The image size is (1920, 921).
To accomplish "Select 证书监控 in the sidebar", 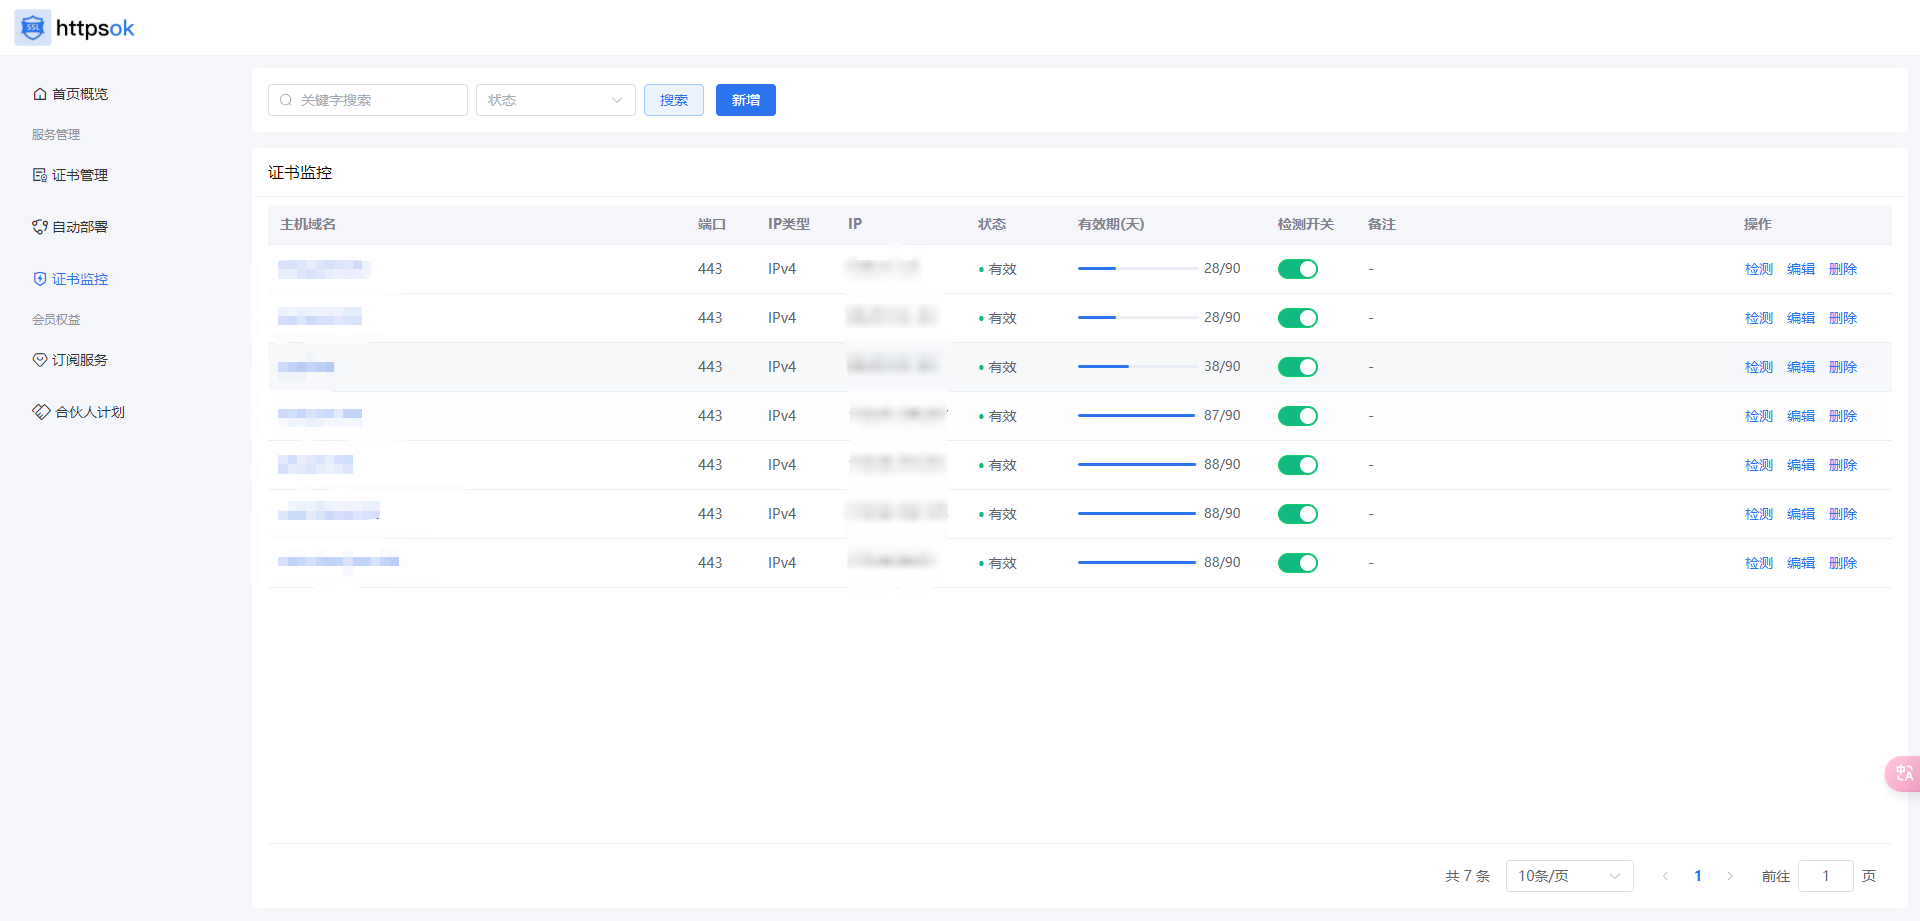I will tap(80, 279).
